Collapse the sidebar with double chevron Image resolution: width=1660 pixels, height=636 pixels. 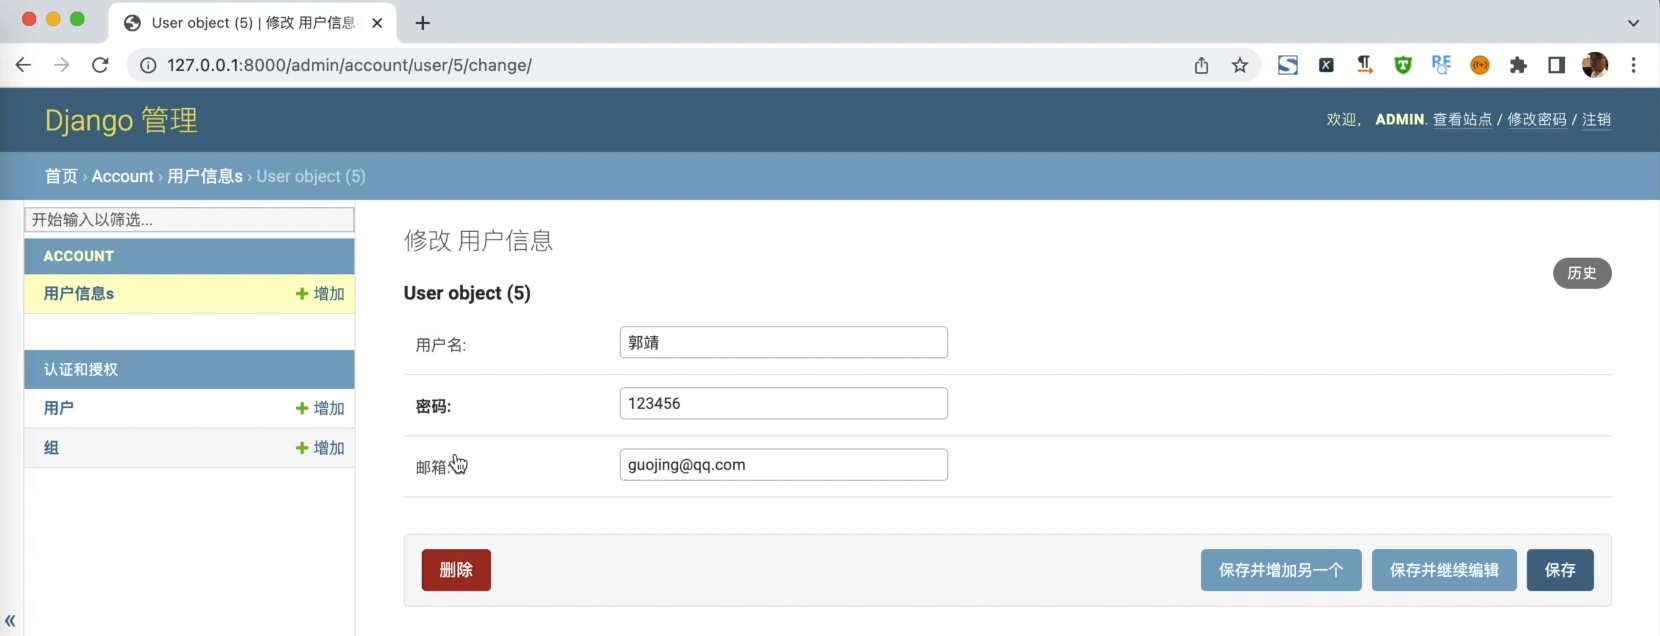[x=10, y=620]
